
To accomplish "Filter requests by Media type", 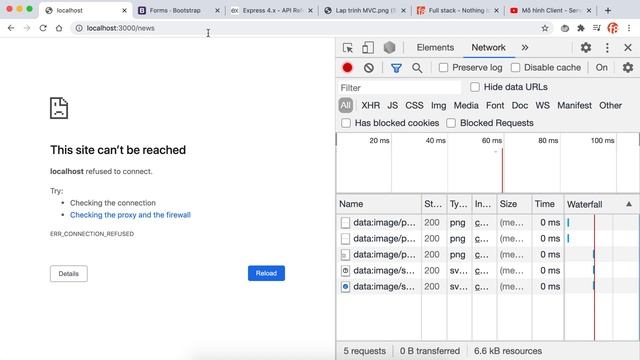I will 466,105.
